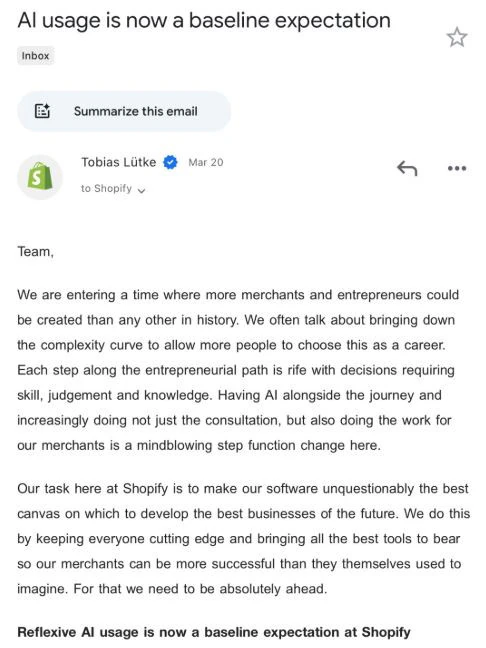Click the paragraph beginning 'Our task here'
This screenshot has height=648, width=486.
coord(244,538)
